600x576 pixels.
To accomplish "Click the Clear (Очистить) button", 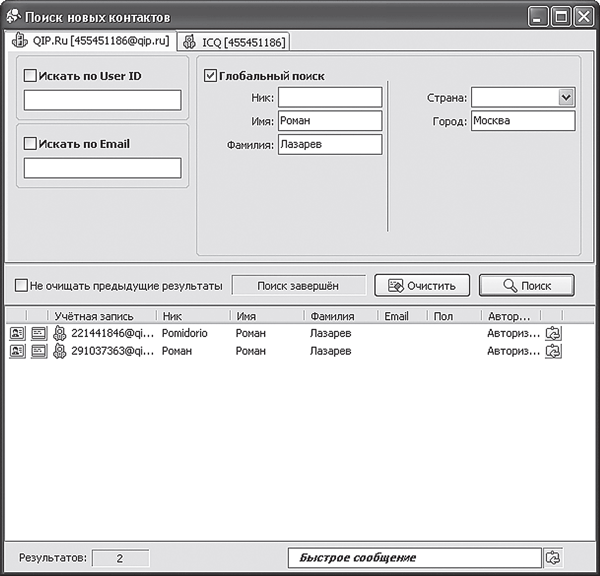I will click(x=422, y=286).
